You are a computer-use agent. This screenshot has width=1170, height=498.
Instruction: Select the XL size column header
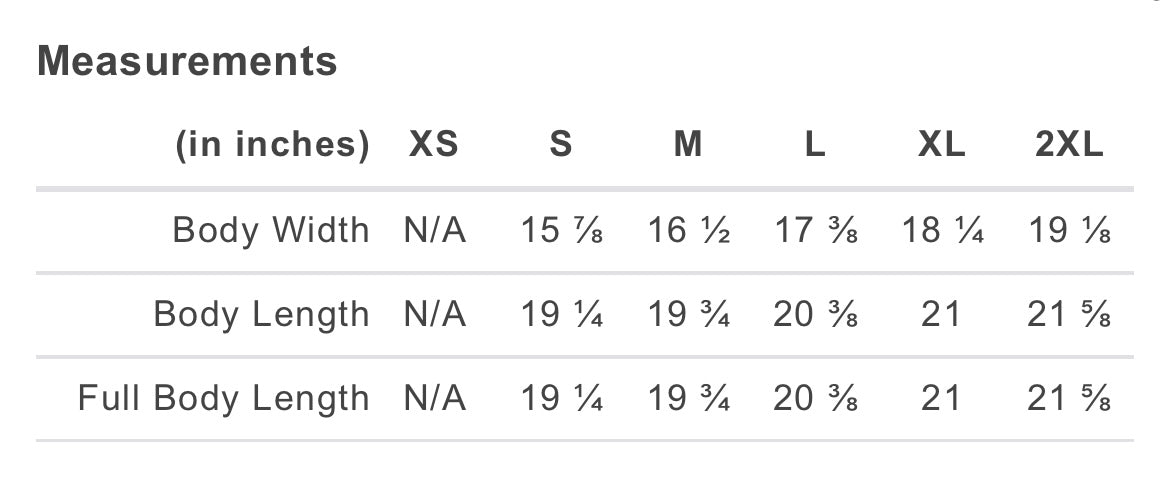942,144
